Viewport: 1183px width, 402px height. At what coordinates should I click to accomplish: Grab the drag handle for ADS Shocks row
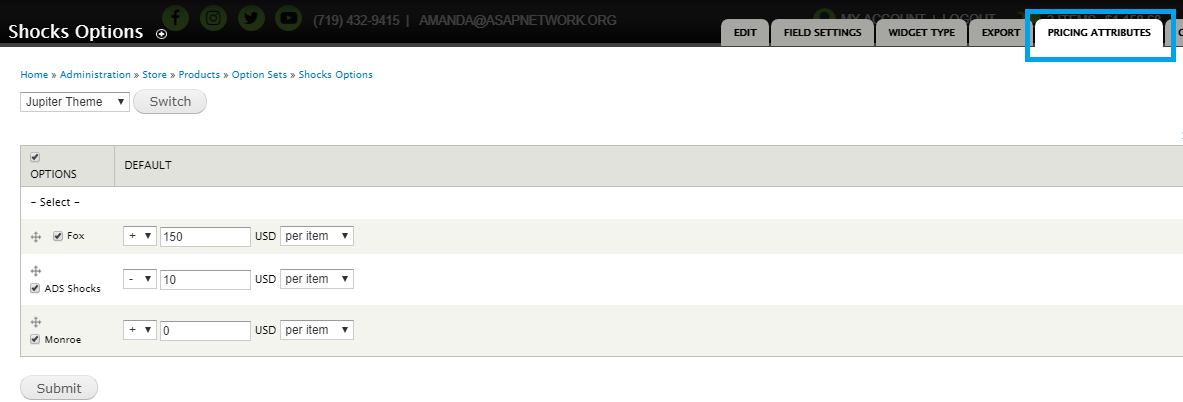tap(35, 271)
